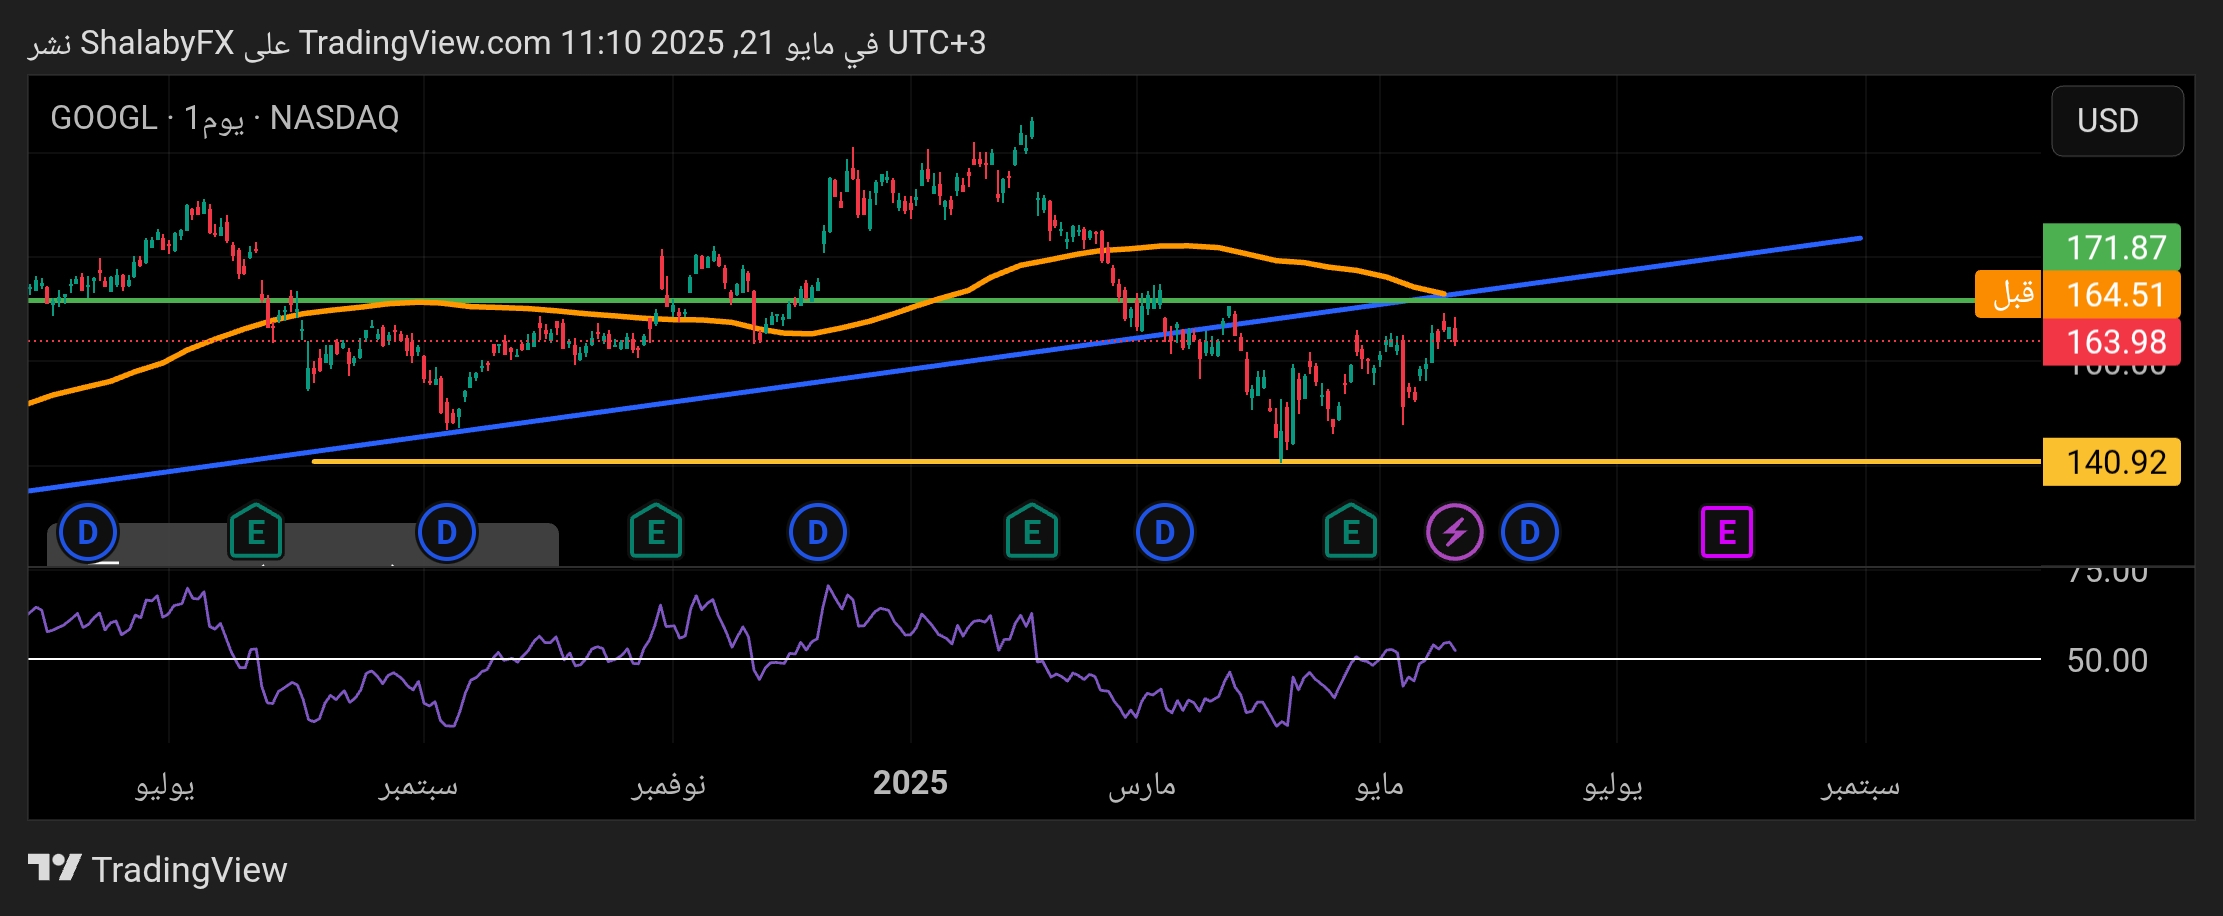Open the earnings E marker just left of the lightning icon
This screenshot has width=2223, height=916.
pyautogui.click(x=1351, y=532)
